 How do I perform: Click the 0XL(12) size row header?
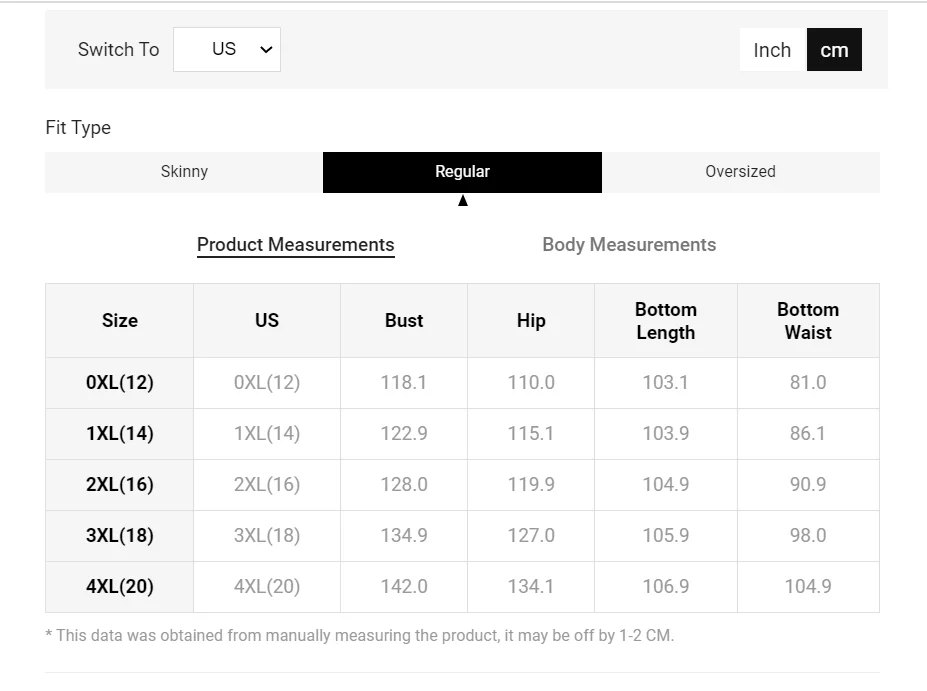point(120,383)
